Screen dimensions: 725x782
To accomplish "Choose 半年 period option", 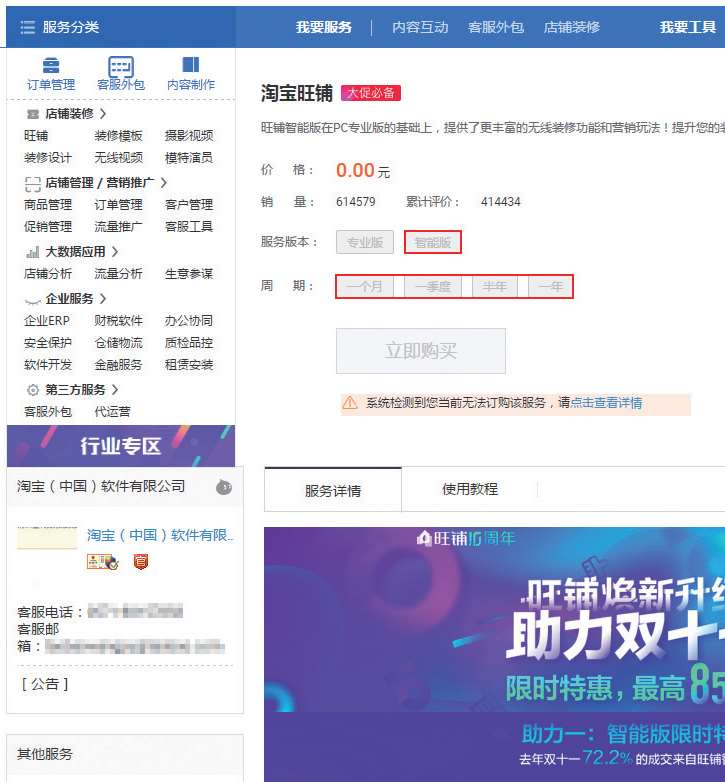I will click(495, 287).
